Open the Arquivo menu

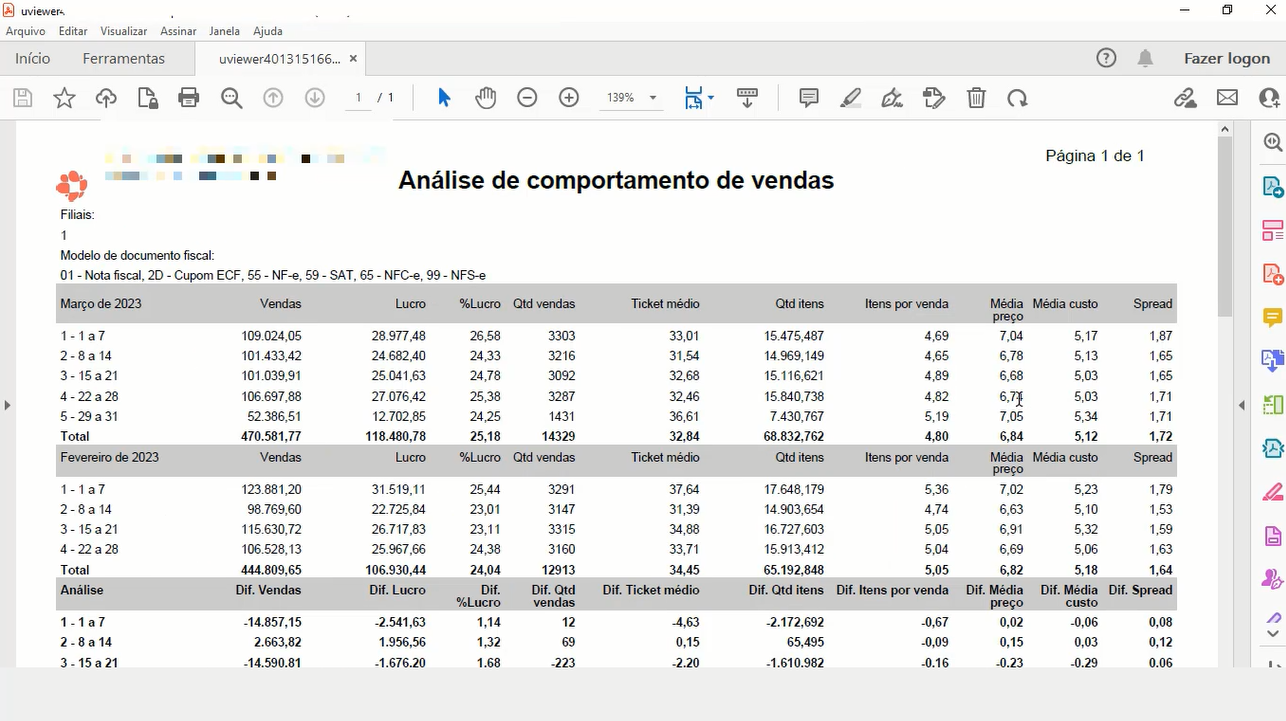click(x=26, y=31)
